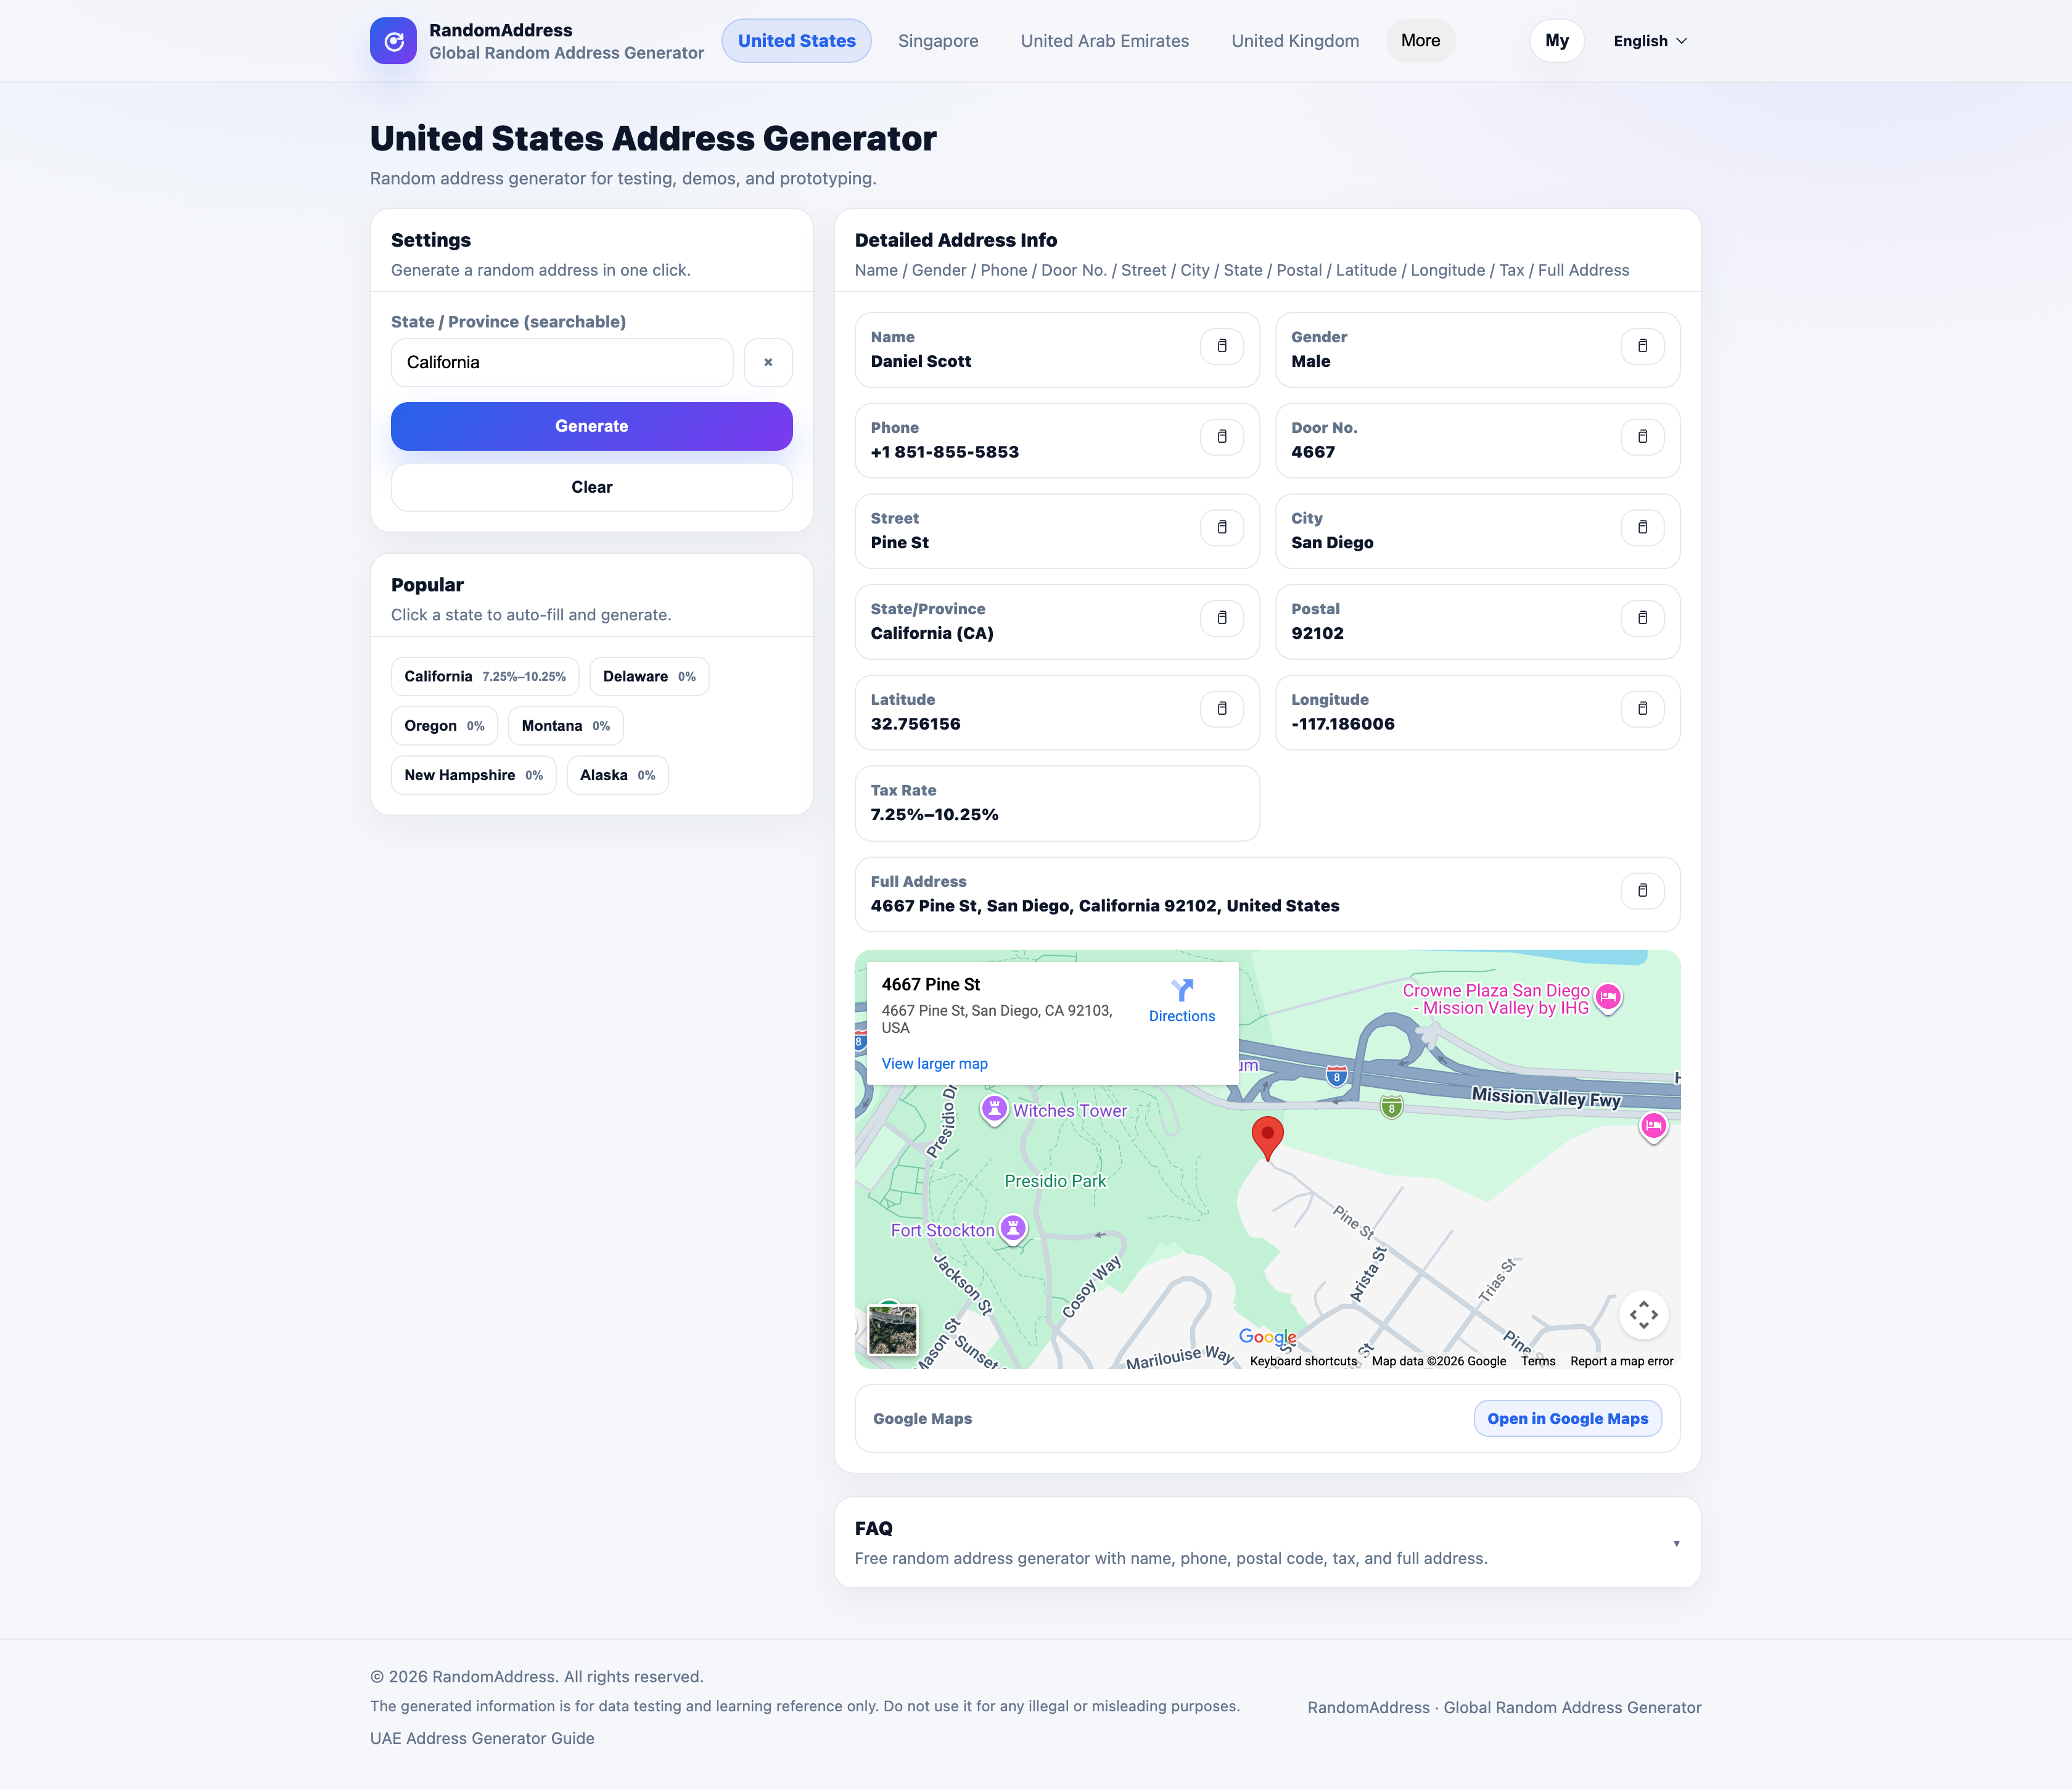This screenshot has height=1789, width=2072.
Task: Copy the Phone number value
Action: point(1221,437)
